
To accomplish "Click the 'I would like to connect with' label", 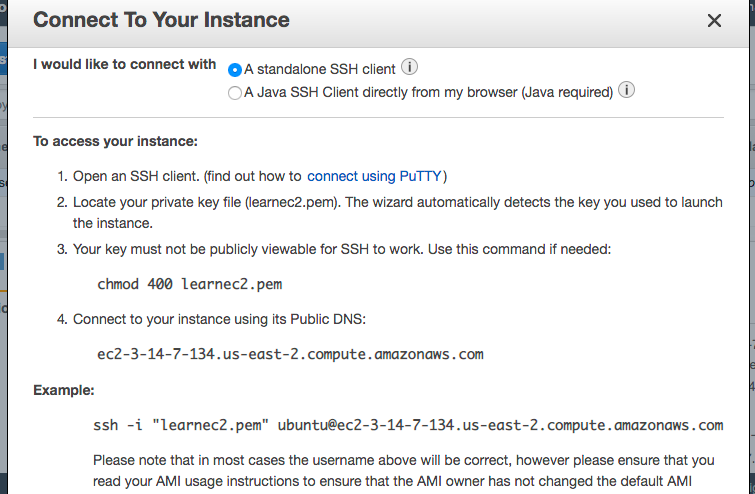I will (x=124, y=64).
